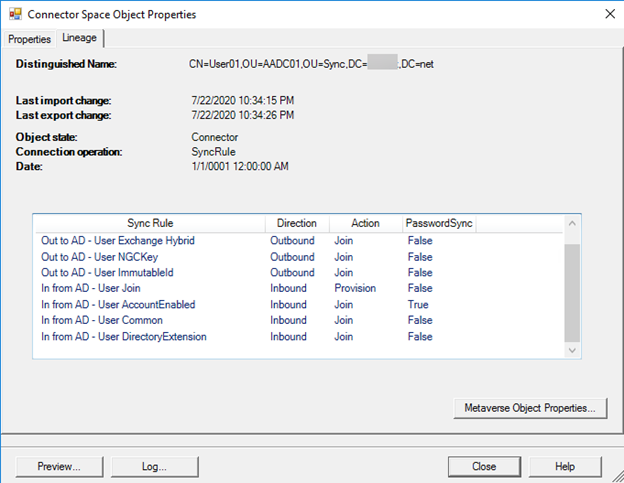Select the 'Out to AD - User ImmutableId' rule
Image resolution: width=624 pixels, height=483 pixels.
(107, 273)
